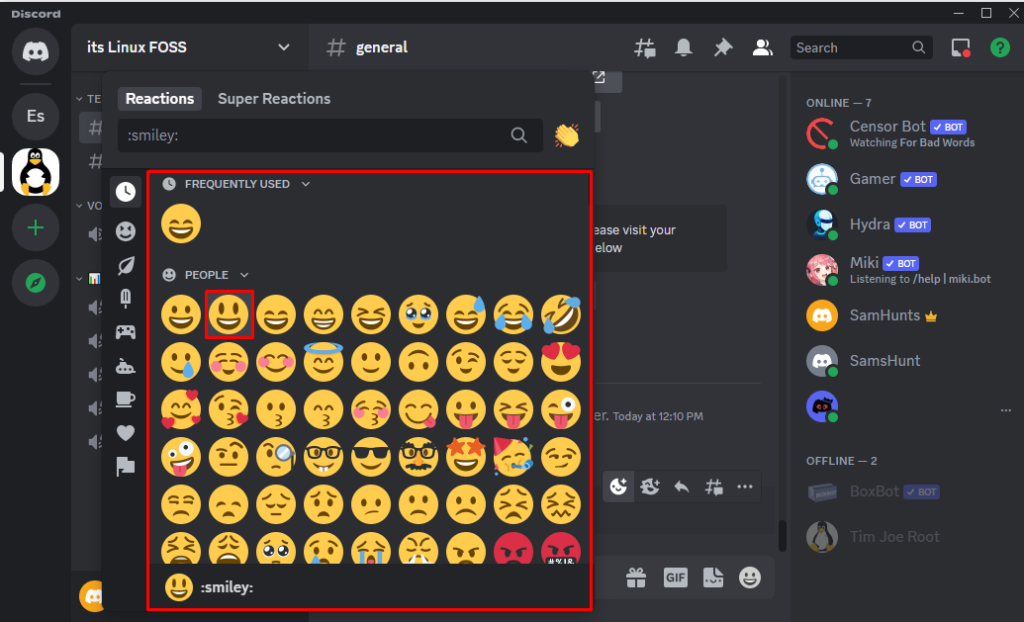Collapse the Frequently Used emoji section
This screenshot has width=1024, height=622.
point(306,184)
